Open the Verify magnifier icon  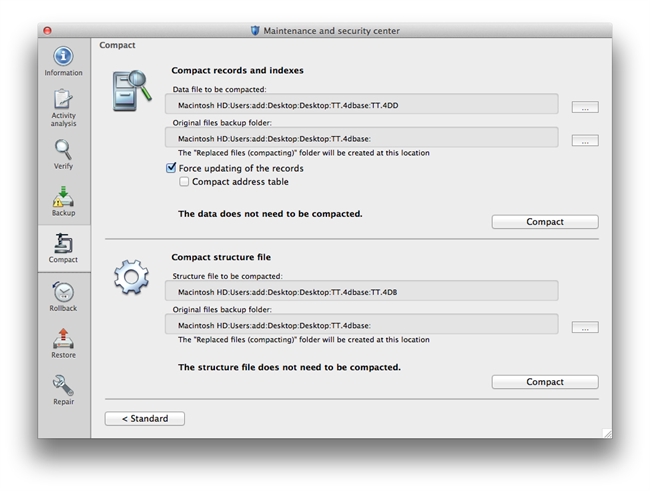63,151
